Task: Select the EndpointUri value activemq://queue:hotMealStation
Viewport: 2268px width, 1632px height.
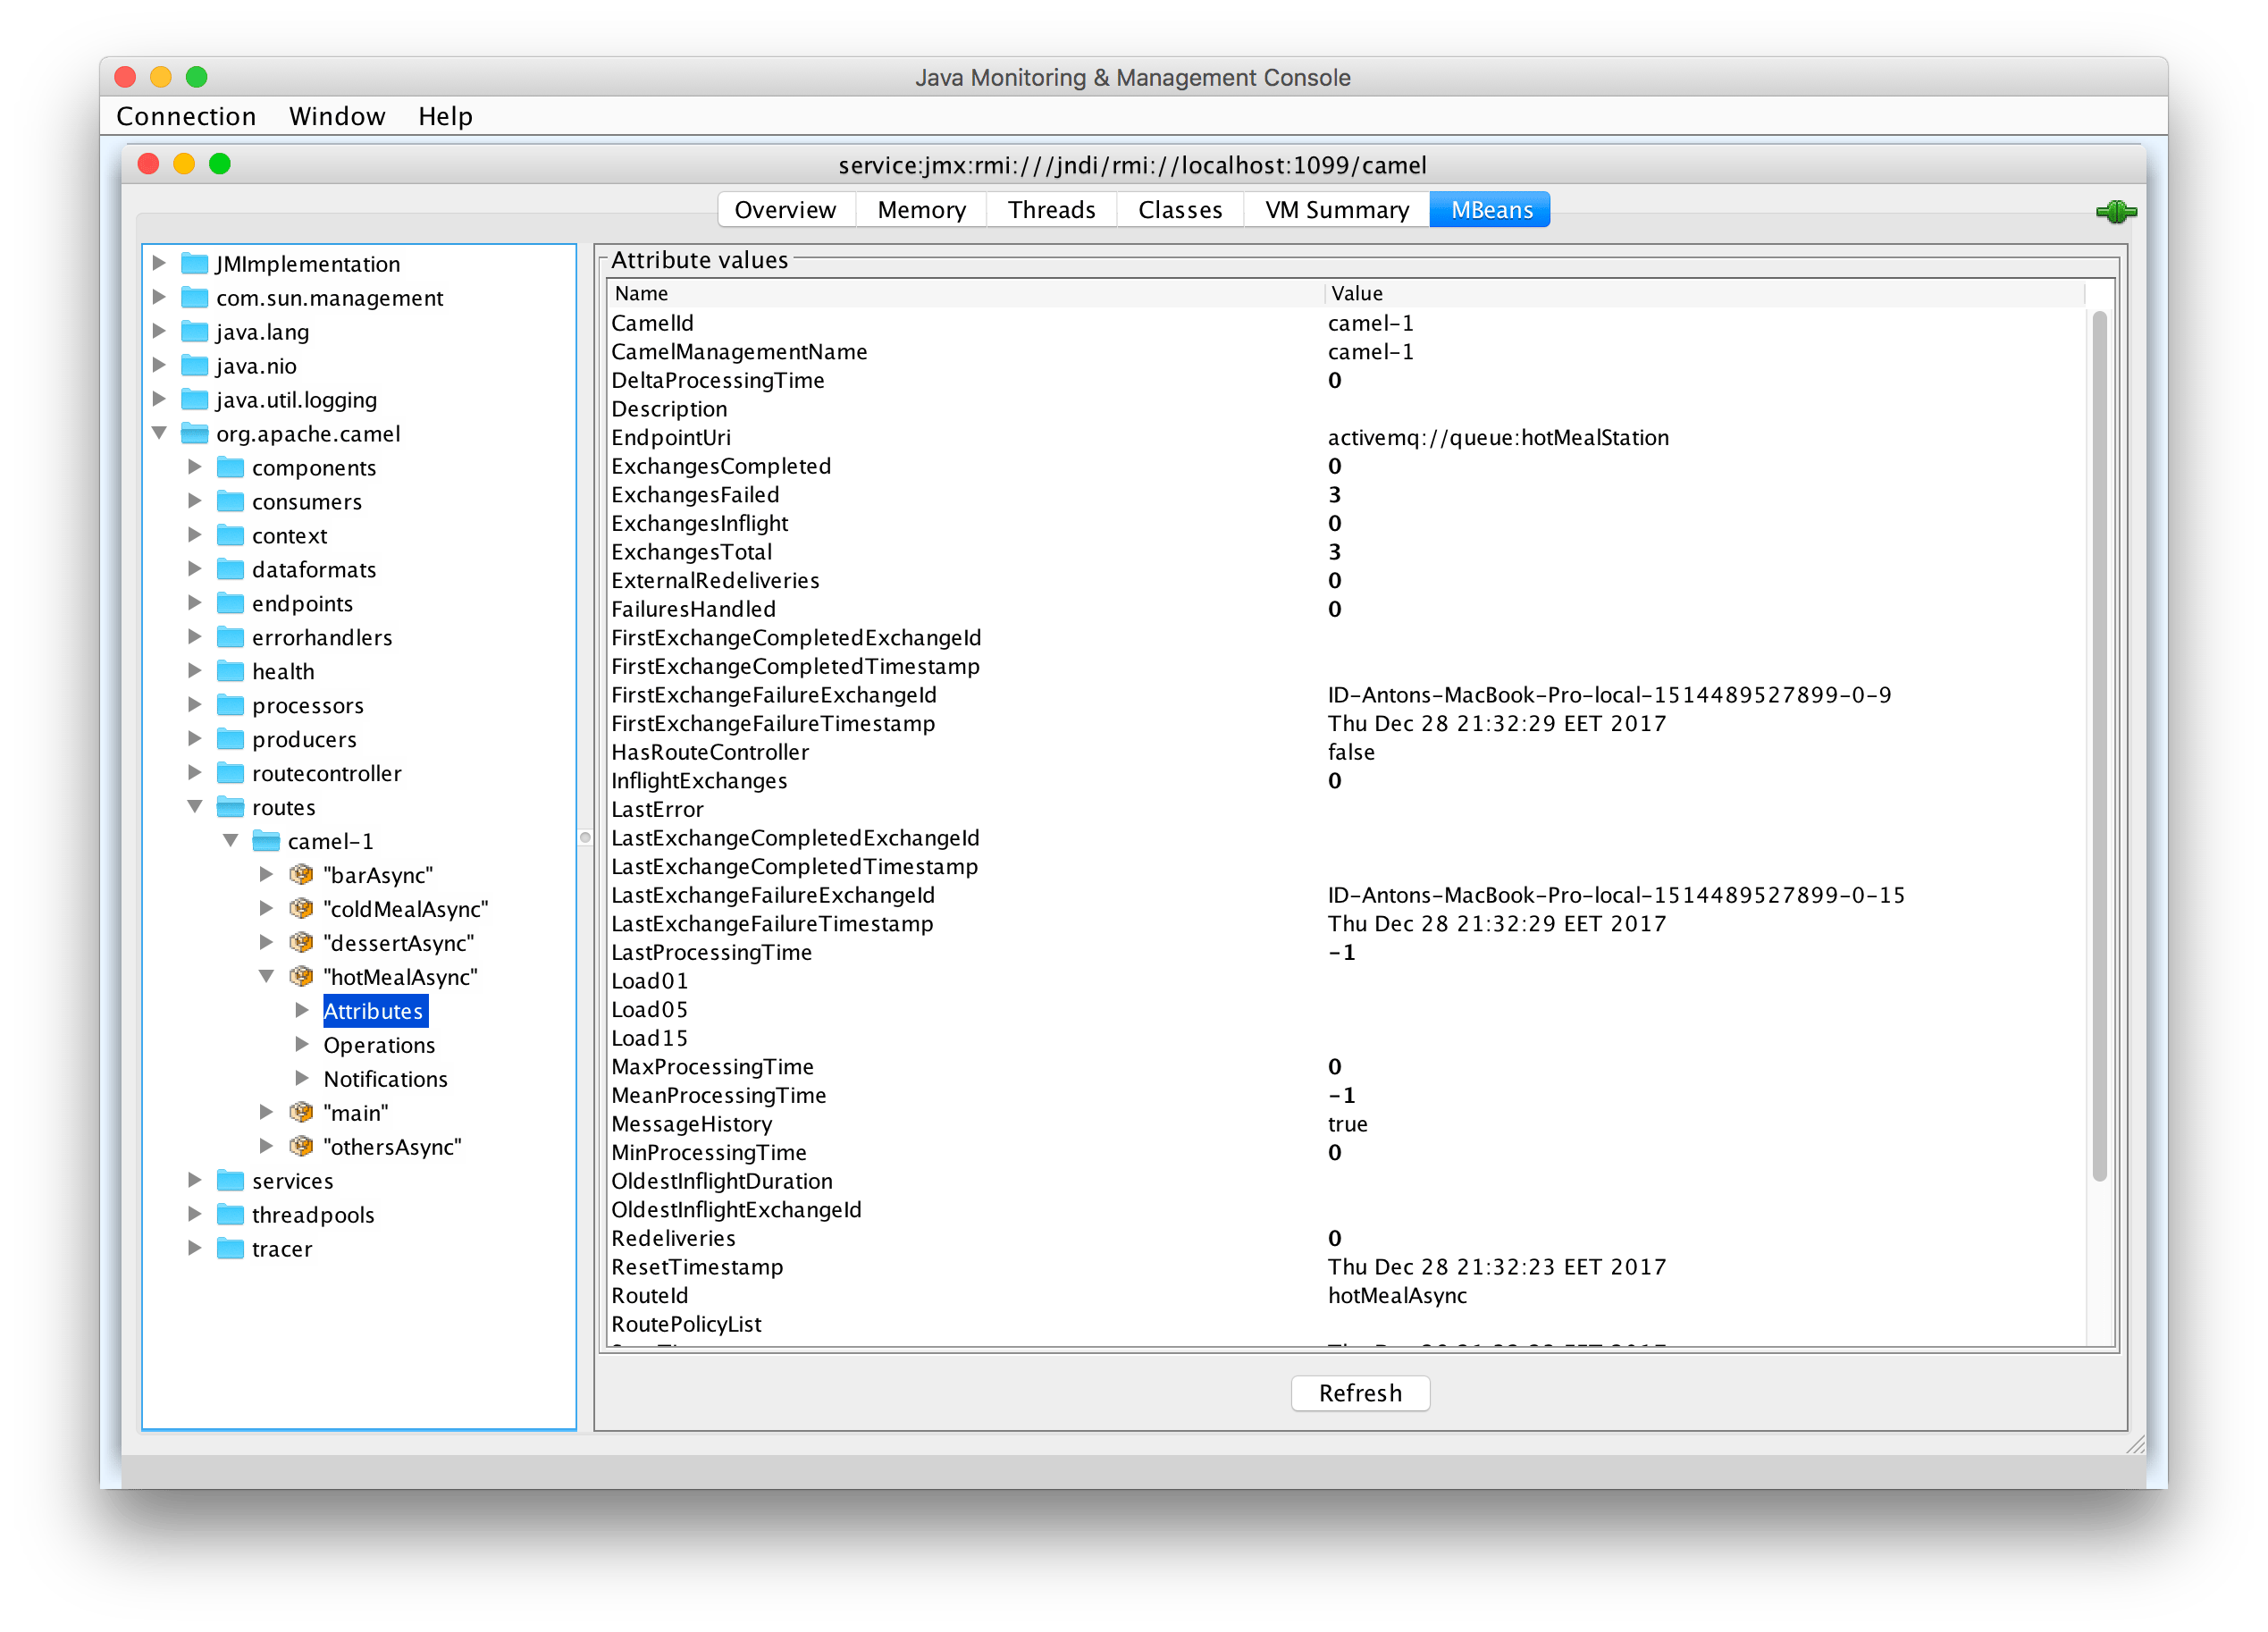Action: click(1498, 438)
